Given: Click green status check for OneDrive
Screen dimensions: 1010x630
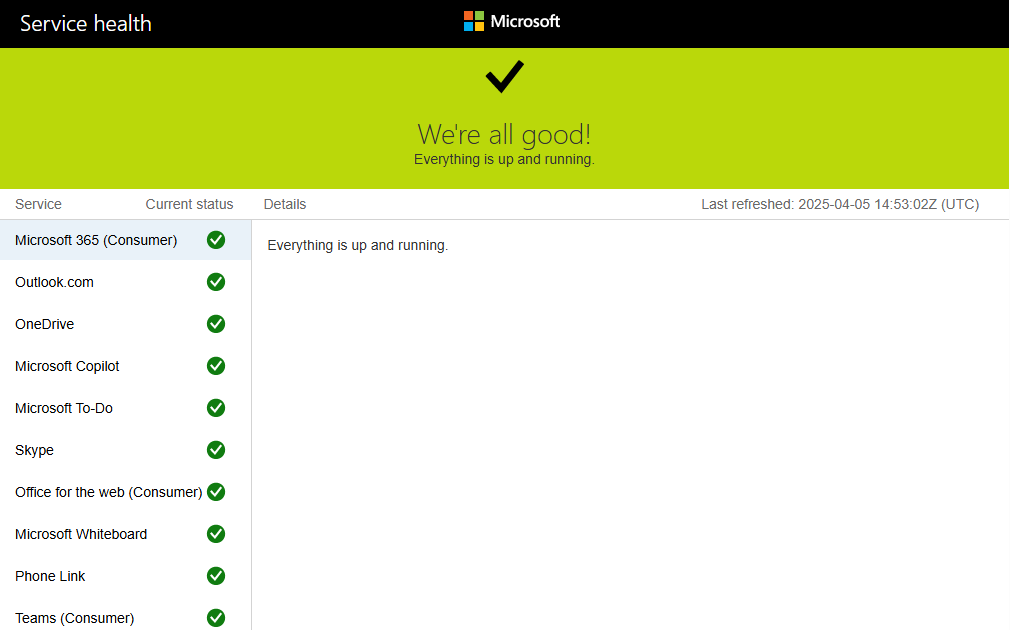Looking at the screenshot, I should [216, 324].
